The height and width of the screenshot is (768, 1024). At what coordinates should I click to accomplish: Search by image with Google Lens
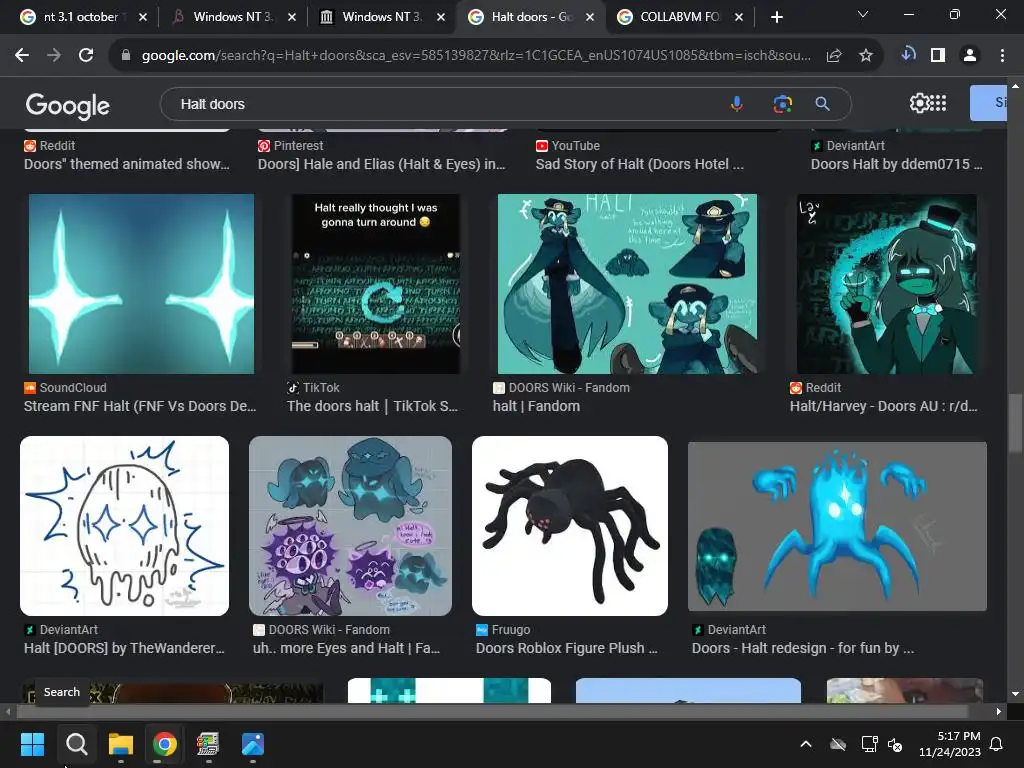(782, 104)
